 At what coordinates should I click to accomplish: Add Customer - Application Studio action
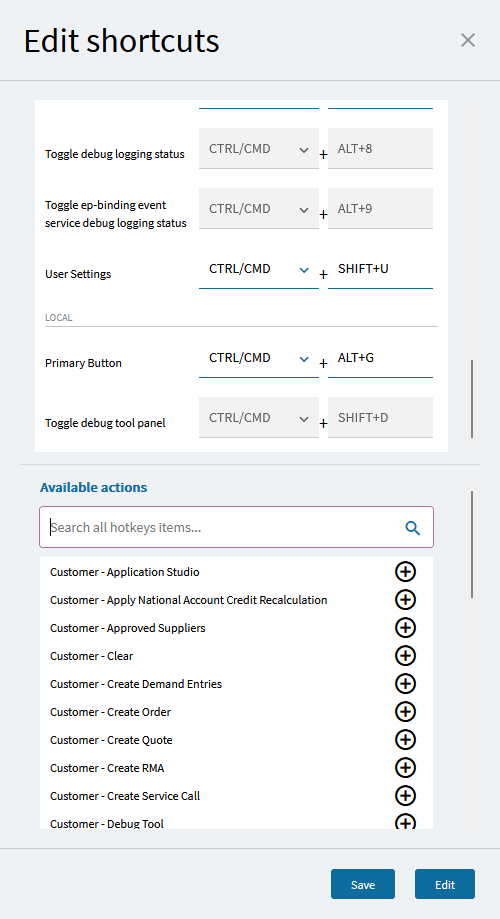(x=405, y=571)
